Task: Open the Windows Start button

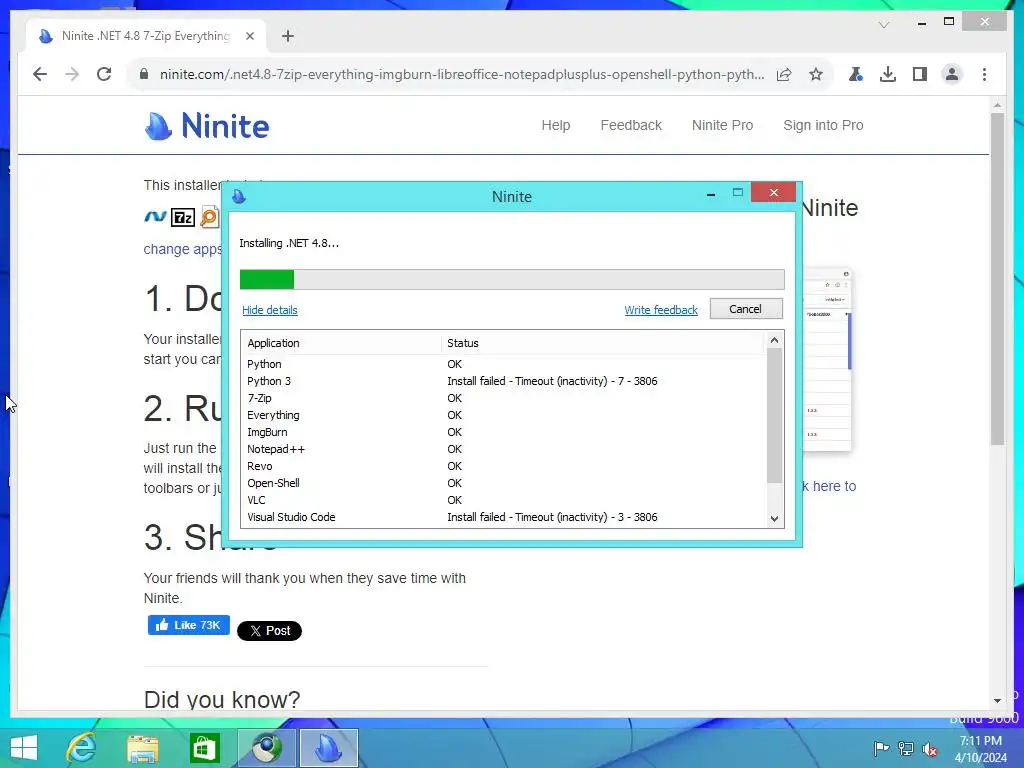Action: click(24, 748)
